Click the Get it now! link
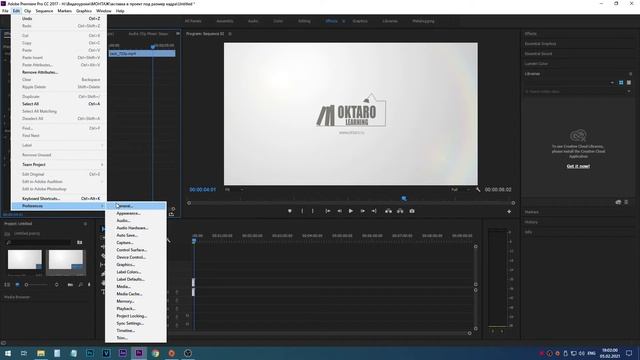Image resolution: width=640 pixels, height=360 pixels. (578, 166)
